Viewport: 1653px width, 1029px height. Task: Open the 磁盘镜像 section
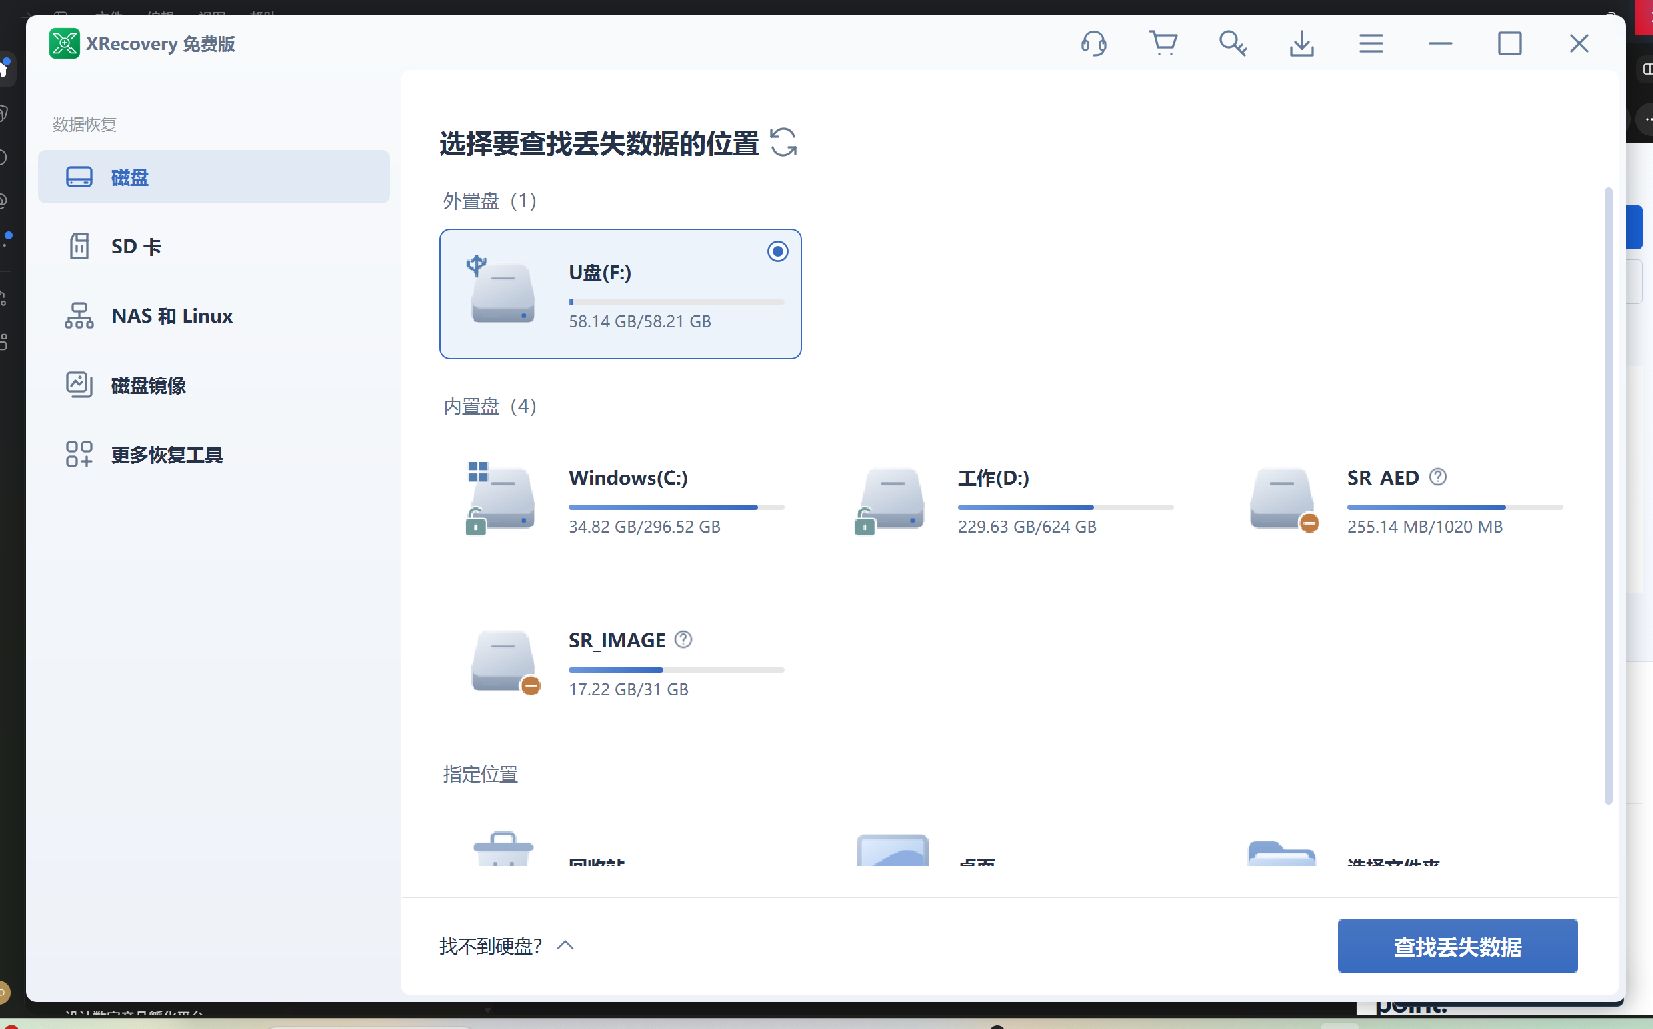(214, 385)
